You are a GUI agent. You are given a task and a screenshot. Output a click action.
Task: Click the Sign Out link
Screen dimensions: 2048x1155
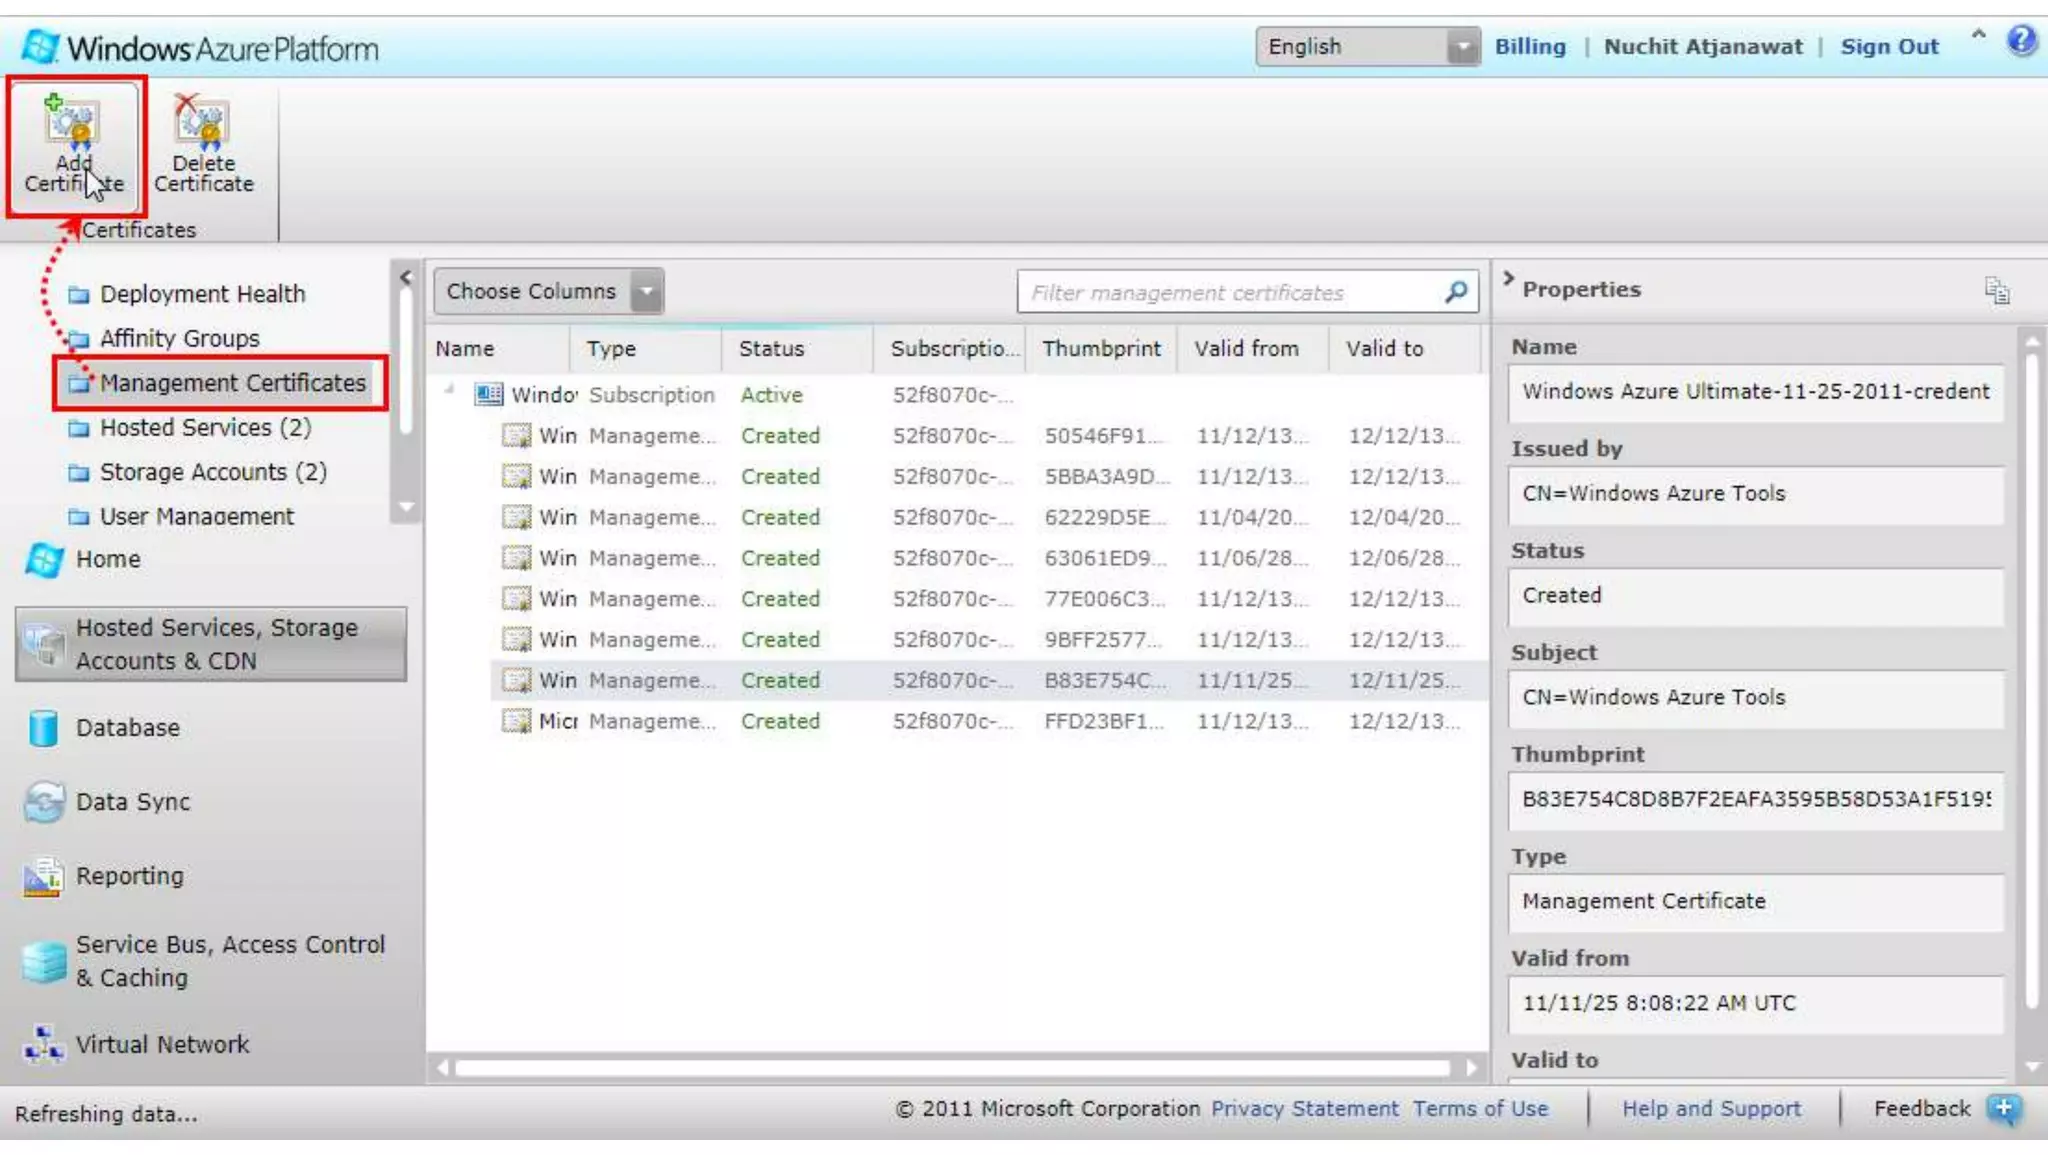tap(1888, 47)
